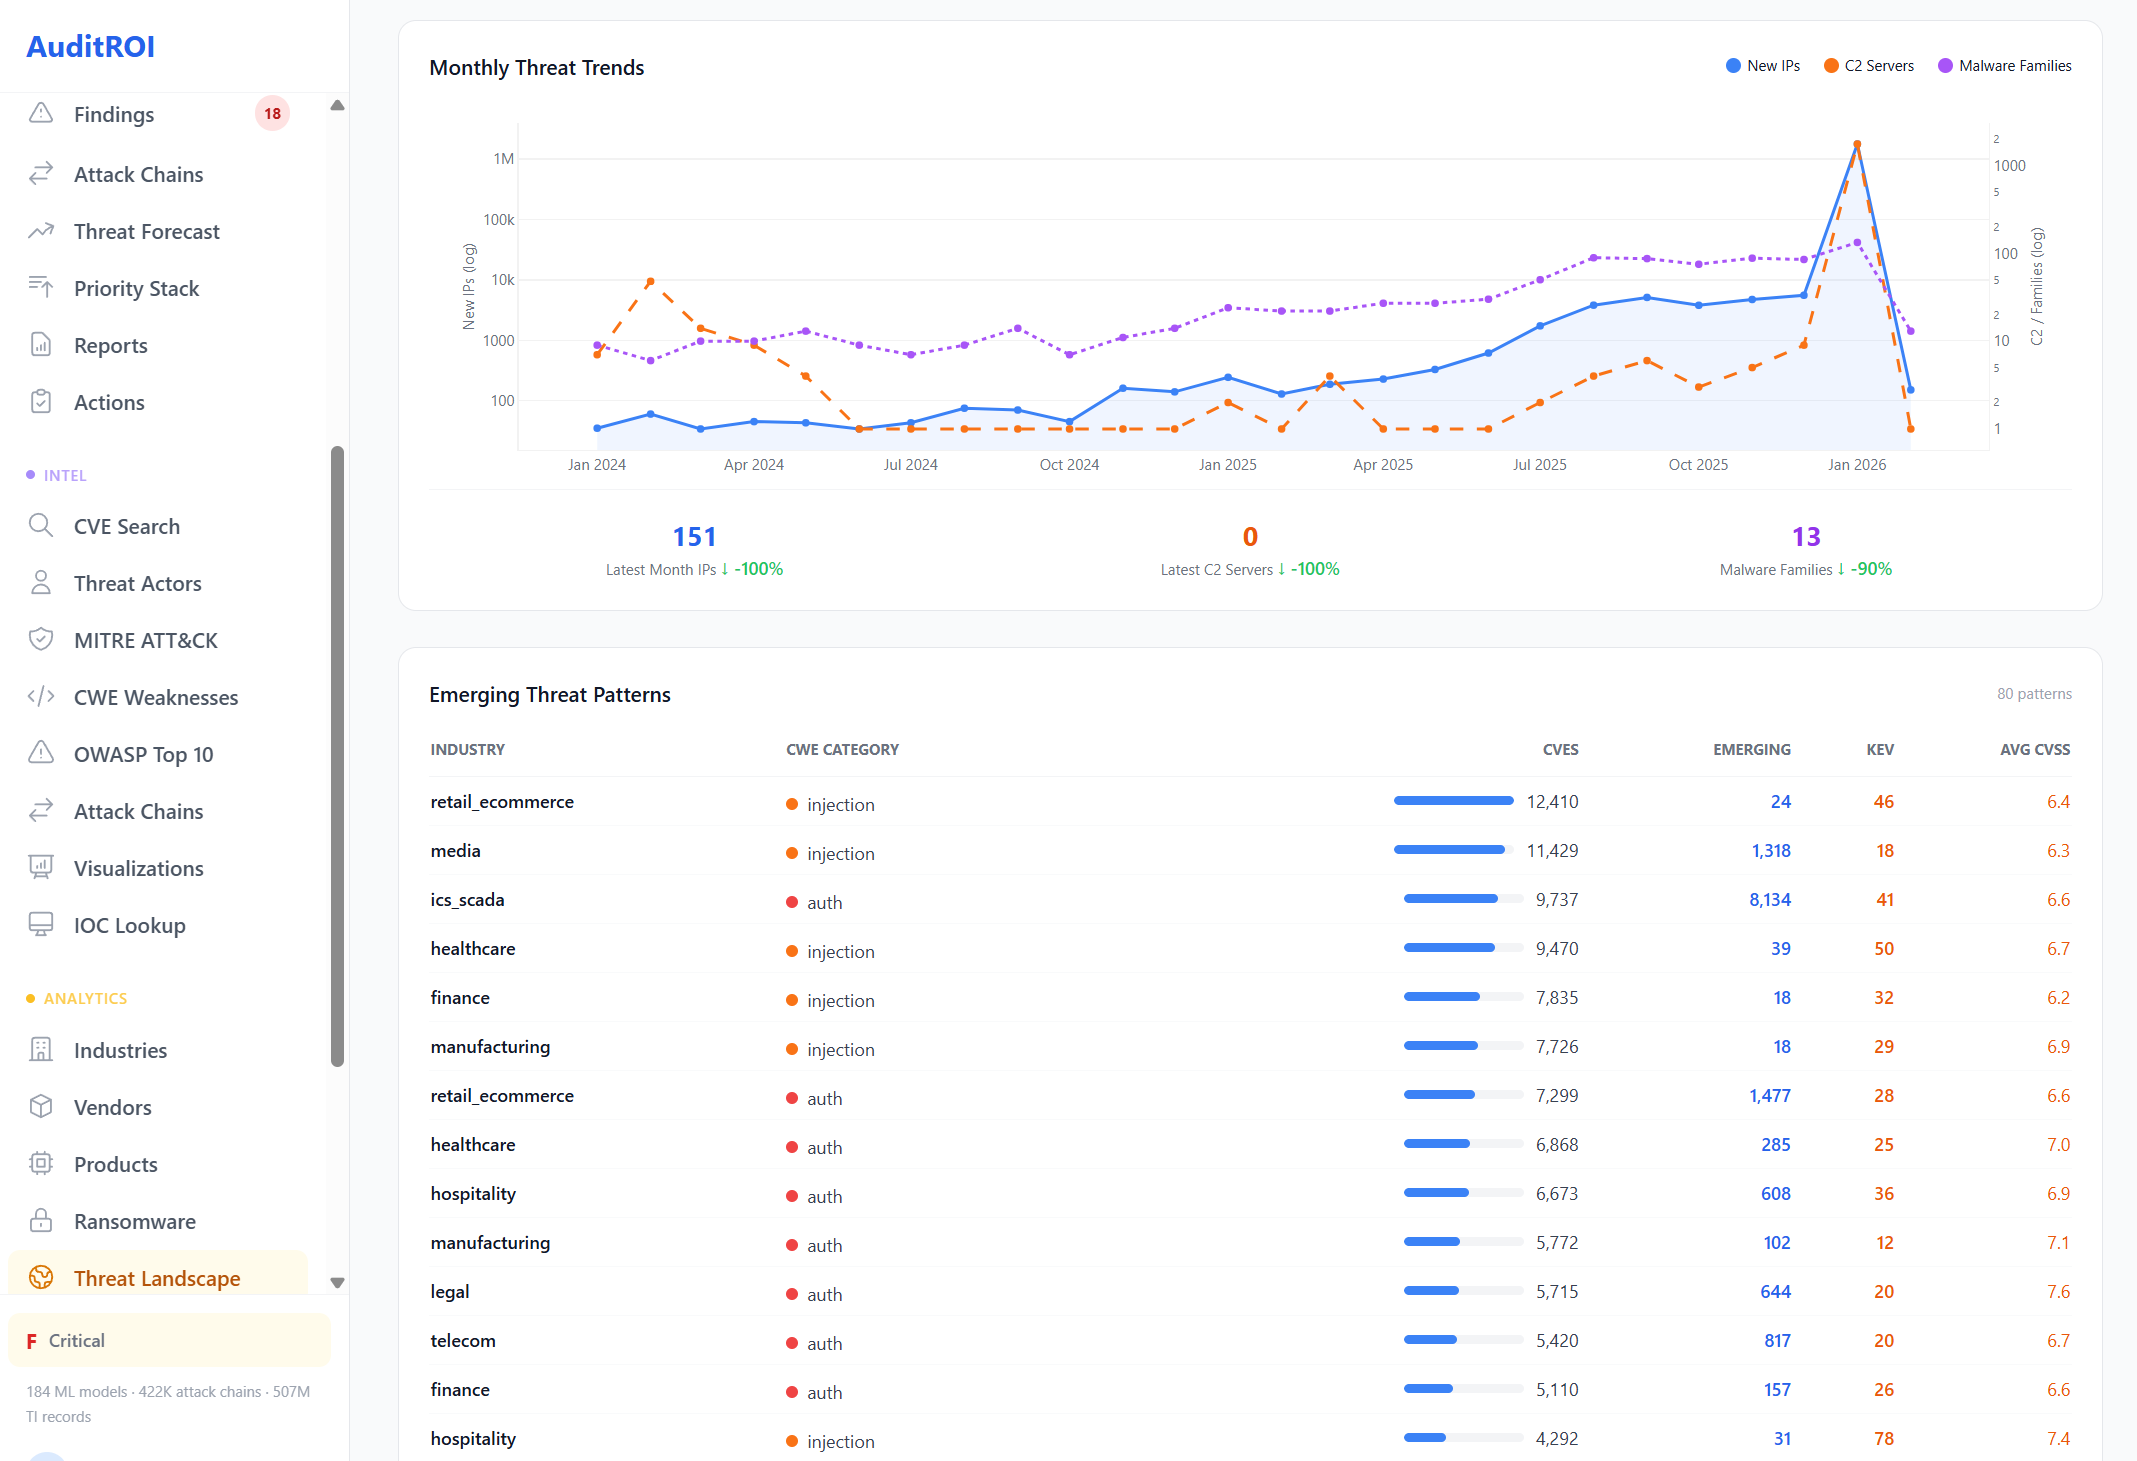
Task: Click the Products chip icon
Action: pos(41,1164)
